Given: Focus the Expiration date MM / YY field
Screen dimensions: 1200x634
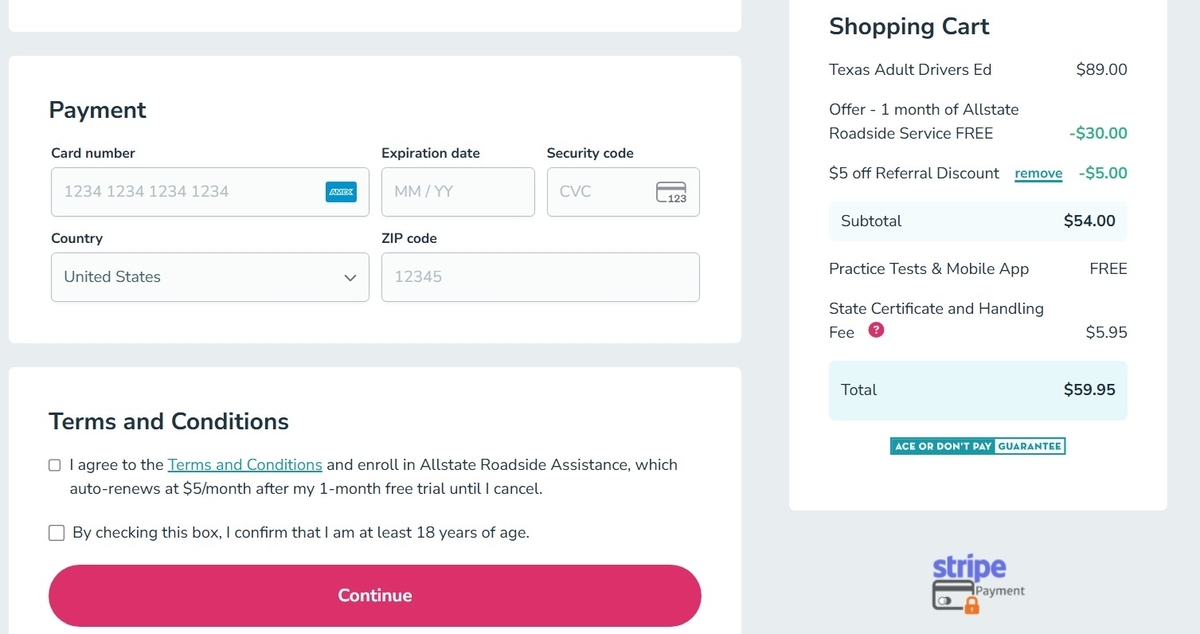Looking at the screenshot, I should pyautogui.click(x=458, y=192).
